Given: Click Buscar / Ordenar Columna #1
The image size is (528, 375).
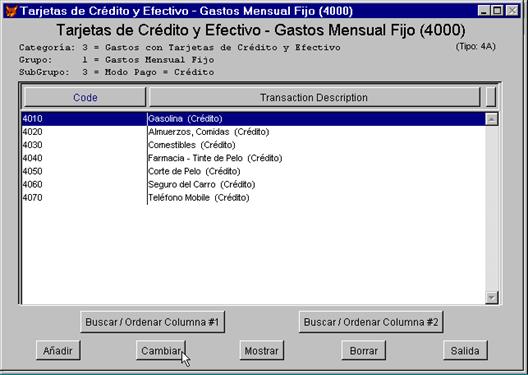Looking at the screenshot, I should (x=152, y=322).
